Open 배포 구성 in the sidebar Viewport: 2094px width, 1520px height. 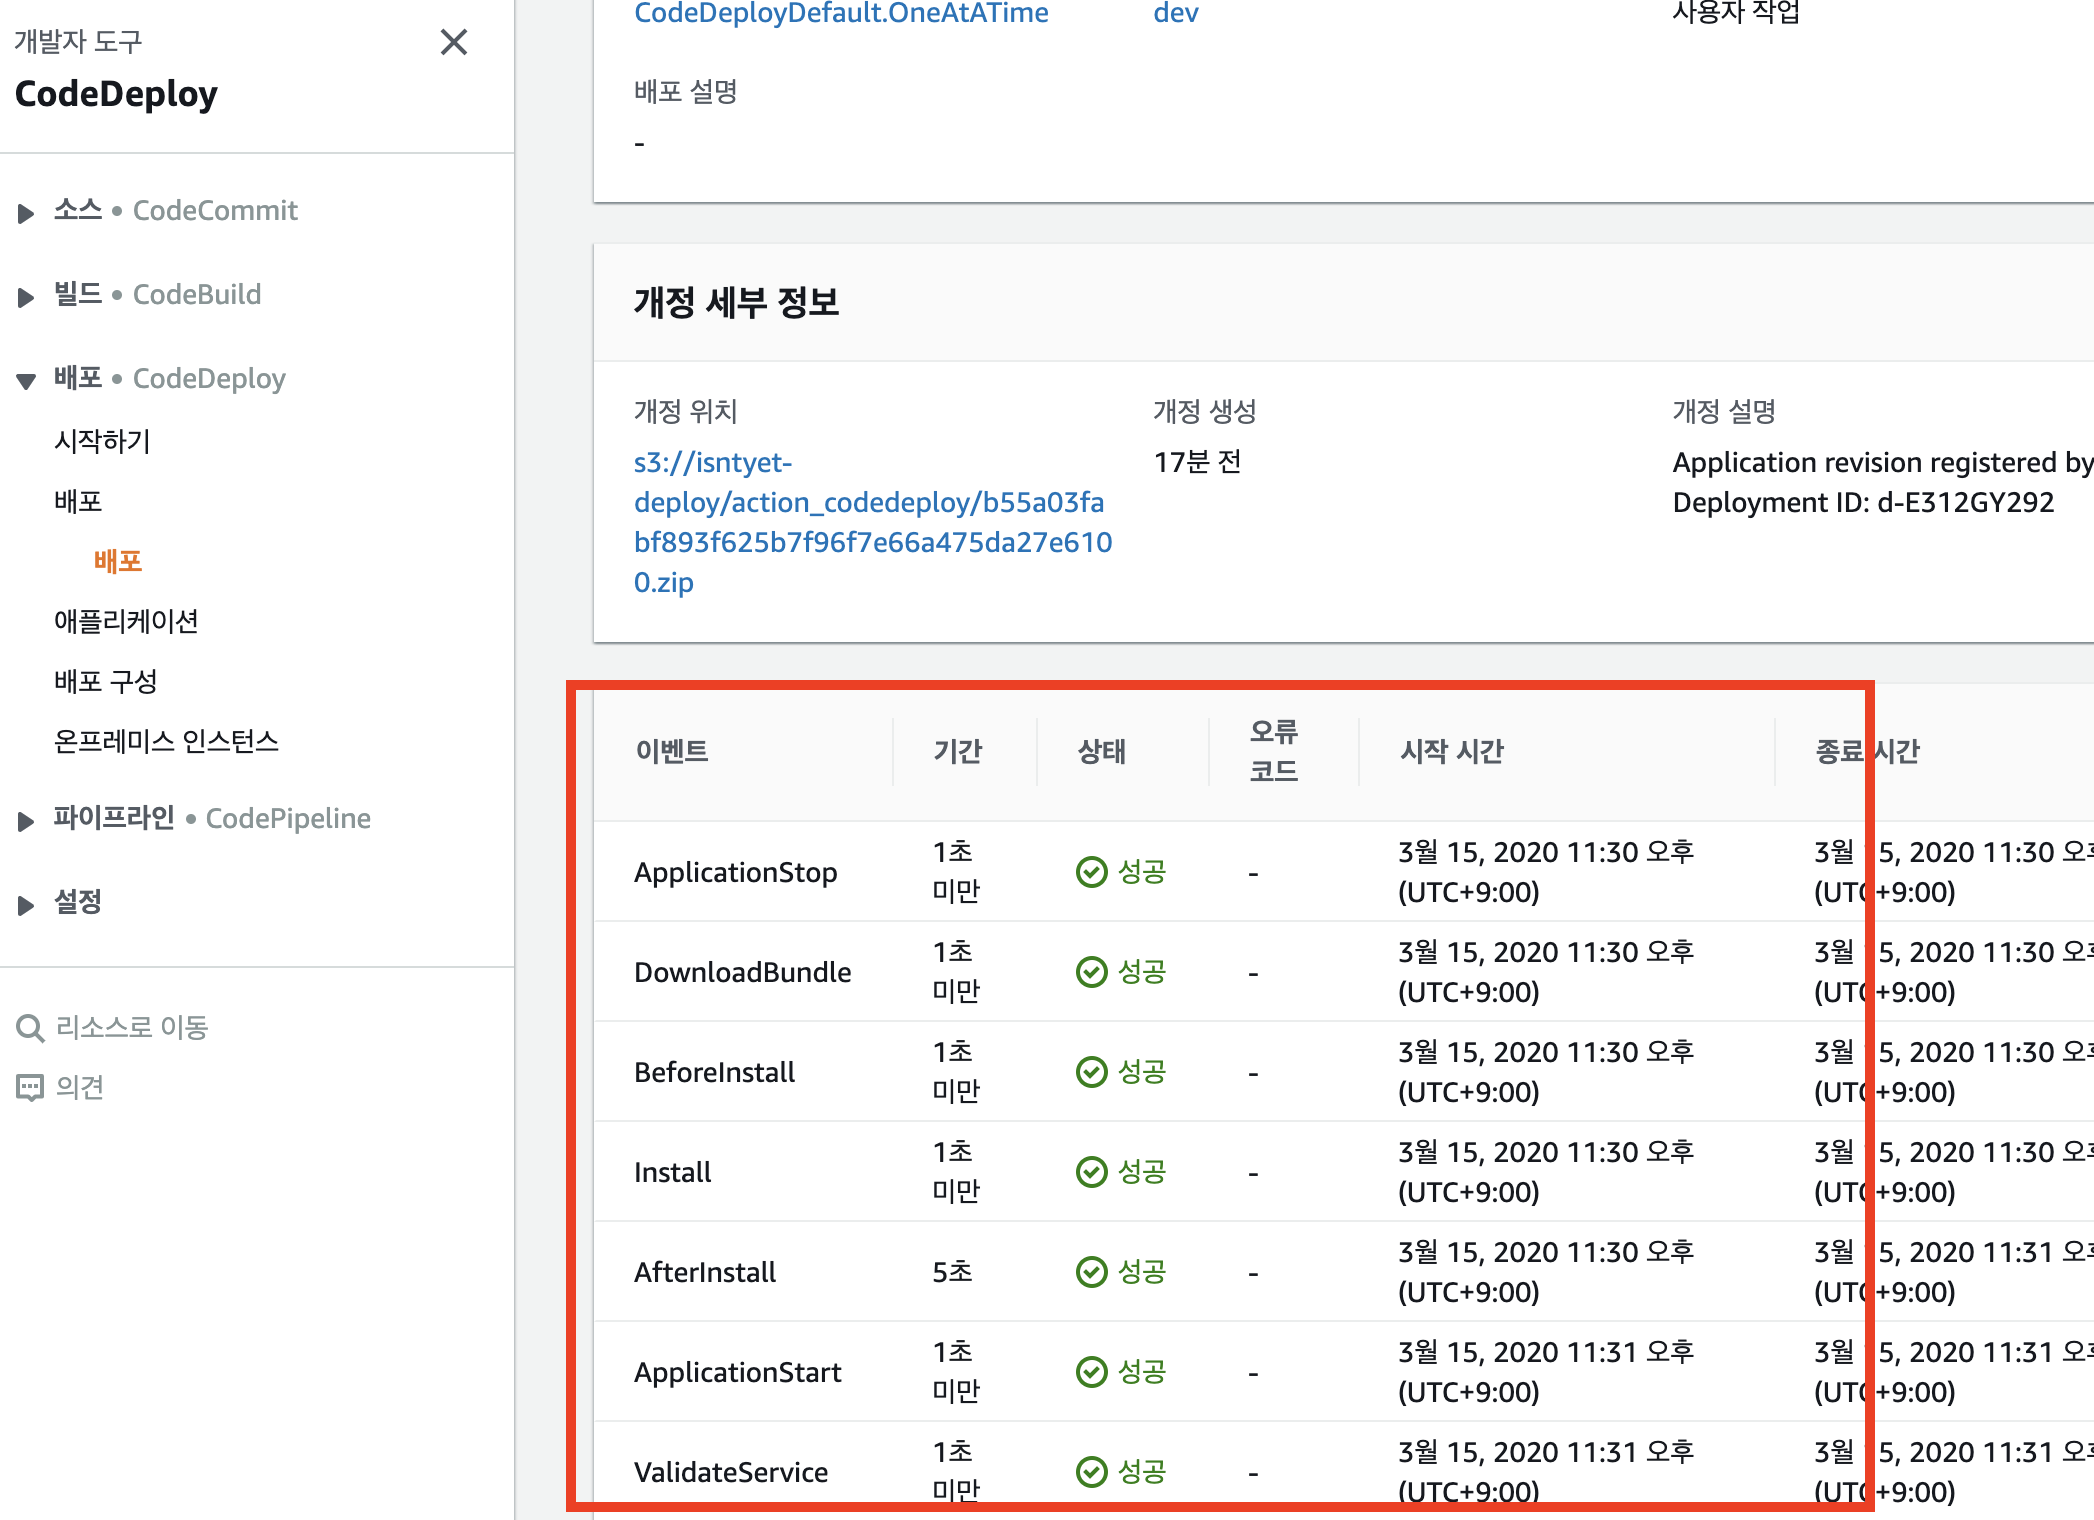106,681
